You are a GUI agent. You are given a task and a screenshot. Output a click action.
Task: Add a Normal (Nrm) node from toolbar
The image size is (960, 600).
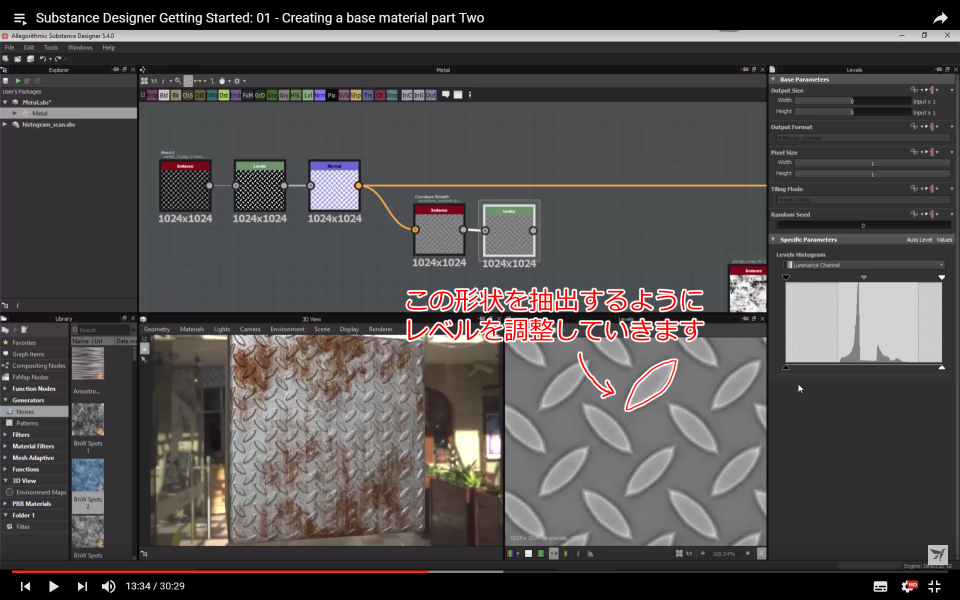click(x=320, y=96)
